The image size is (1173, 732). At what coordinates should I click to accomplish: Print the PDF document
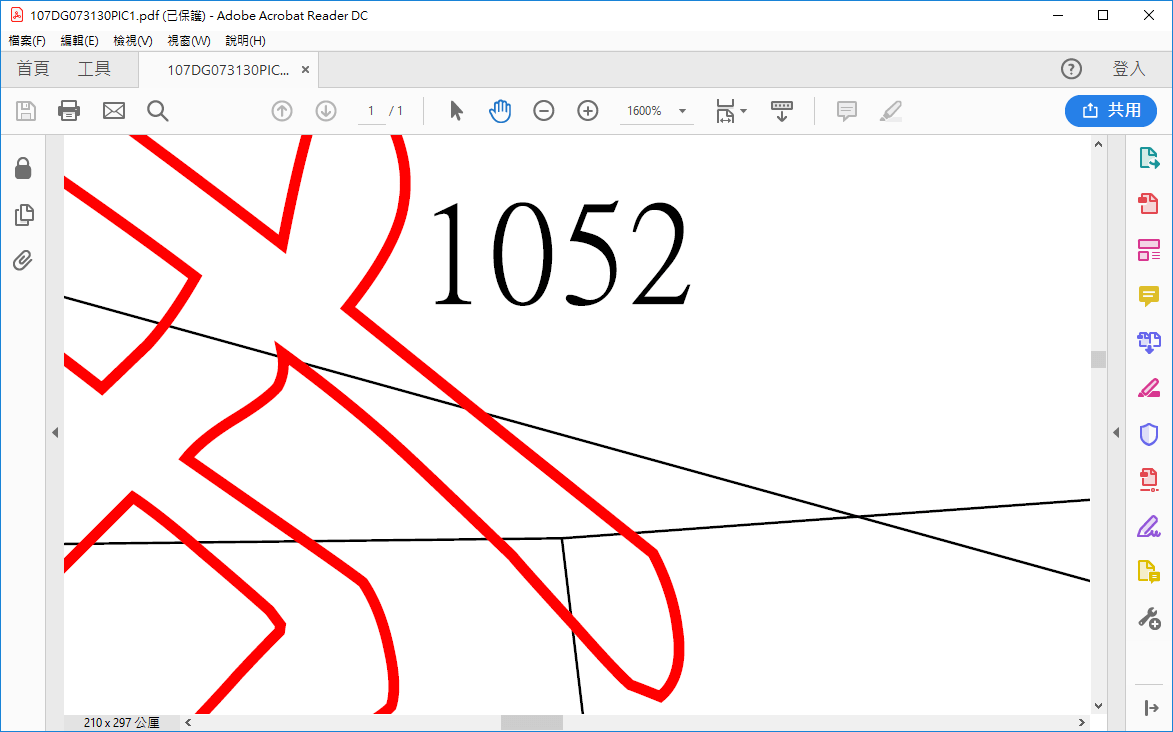click(x=68, y=110)
